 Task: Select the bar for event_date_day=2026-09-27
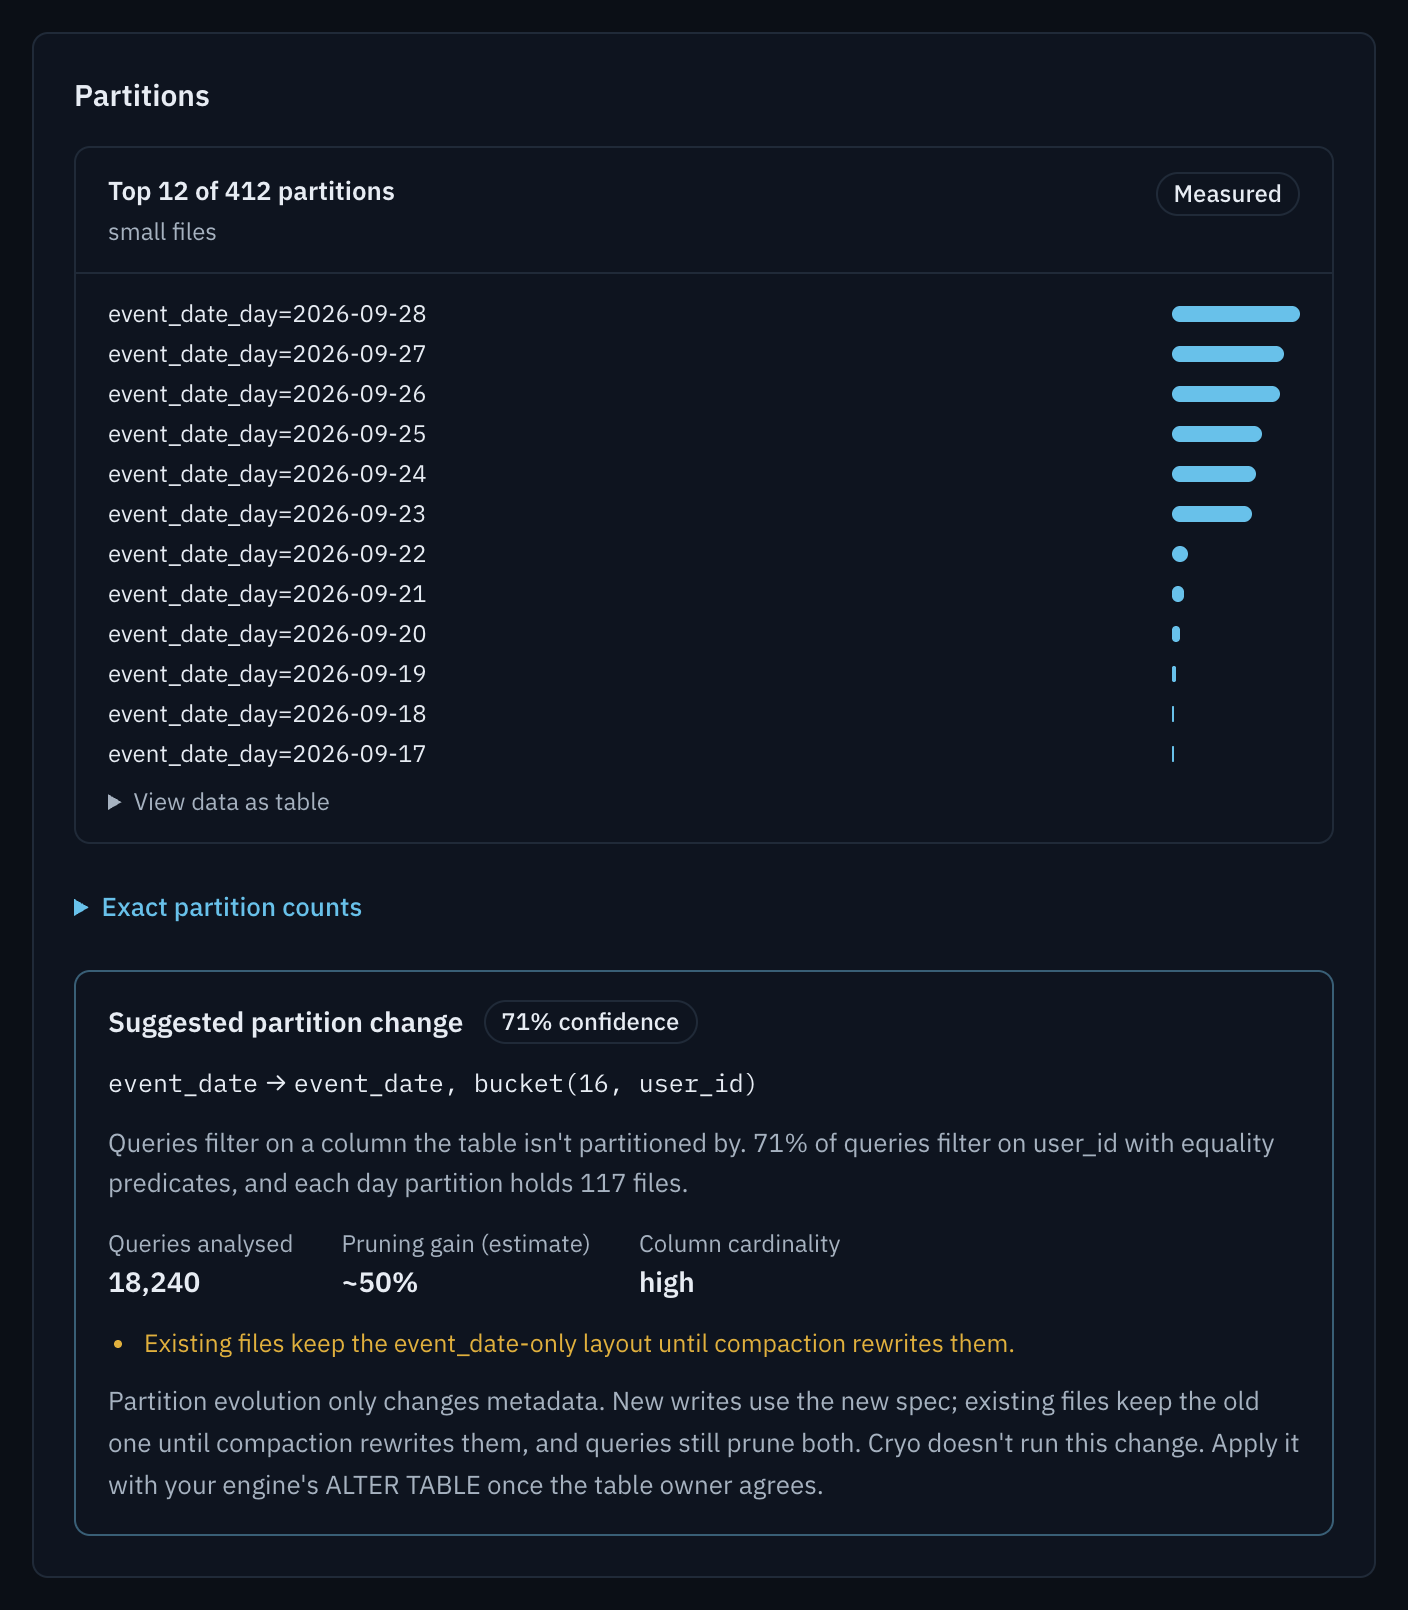(x=1227, y=354)
